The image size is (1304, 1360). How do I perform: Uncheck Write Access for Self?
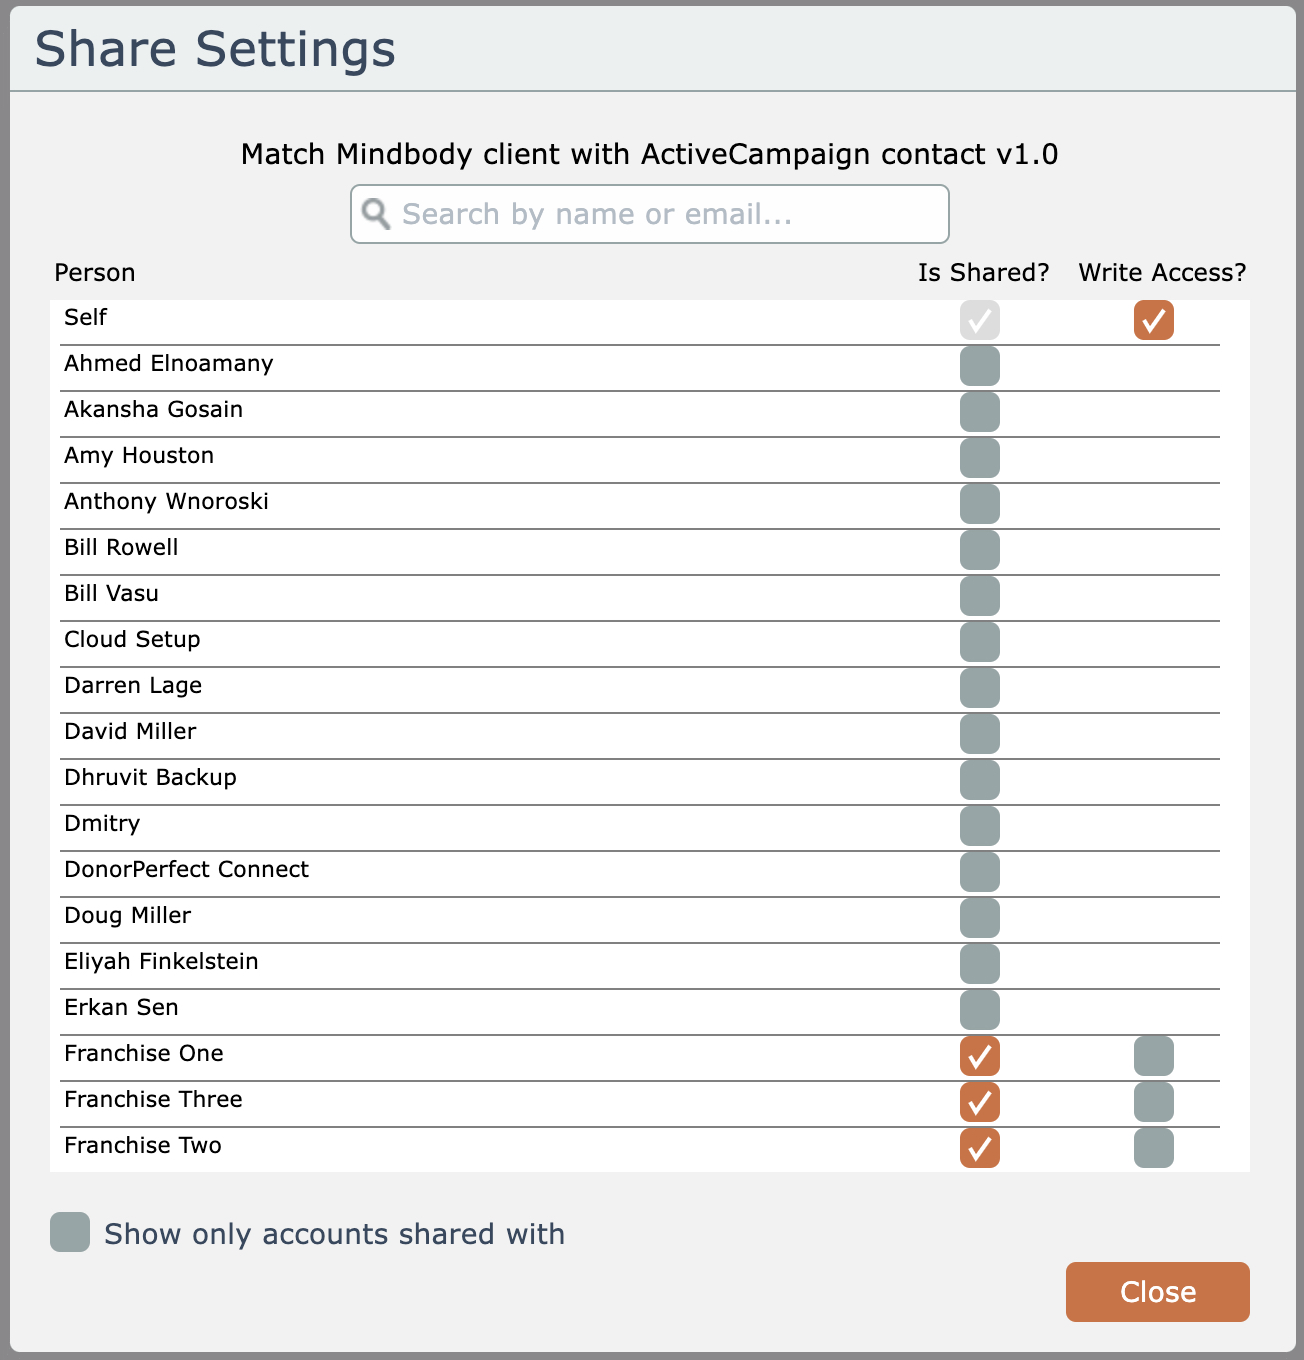[x=1153, y=321]
